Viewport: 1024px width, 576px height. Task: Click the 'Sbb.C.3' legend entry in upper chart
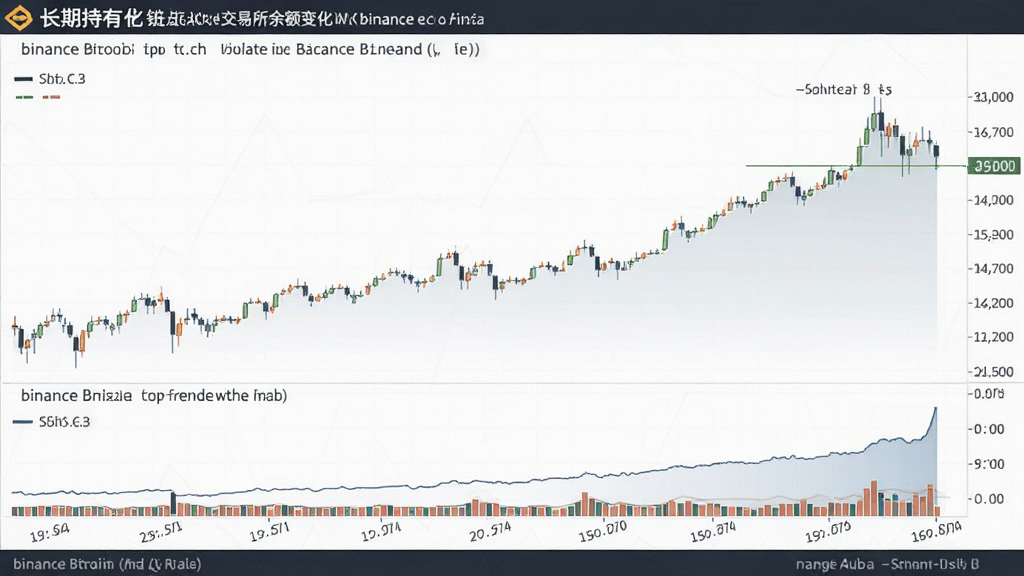tap(50, 79)
